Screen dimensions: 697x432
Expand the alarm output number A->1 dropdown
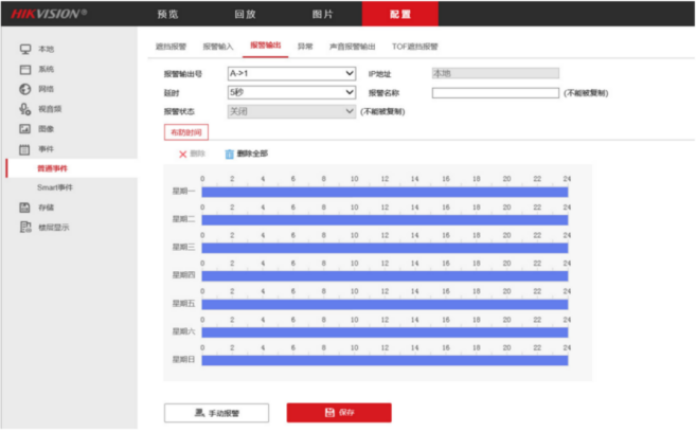point(292,73)
